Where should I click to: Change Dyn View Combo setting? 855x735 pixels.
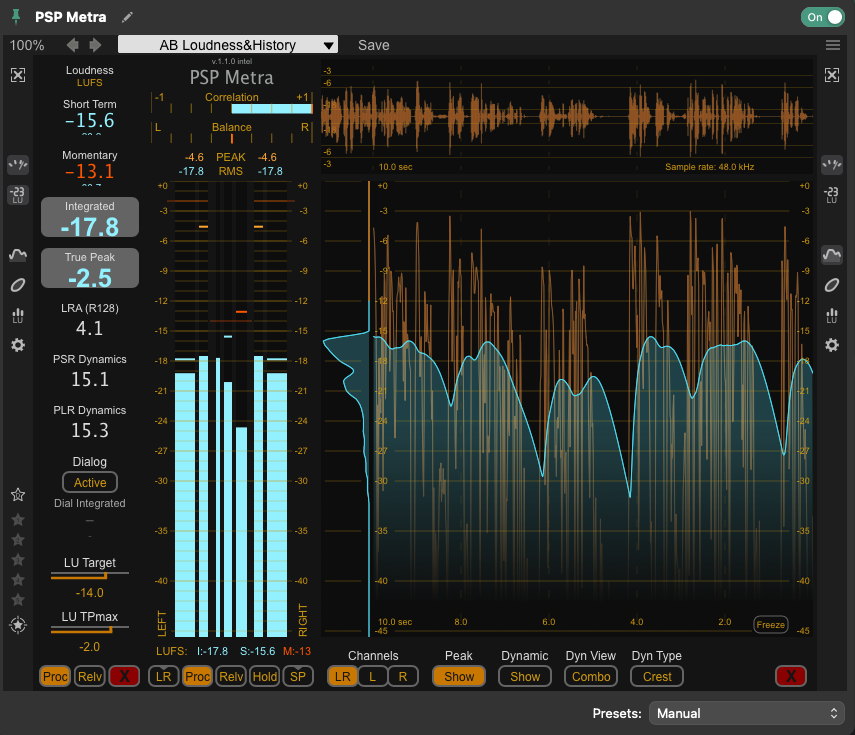click(x=591, y=677)
